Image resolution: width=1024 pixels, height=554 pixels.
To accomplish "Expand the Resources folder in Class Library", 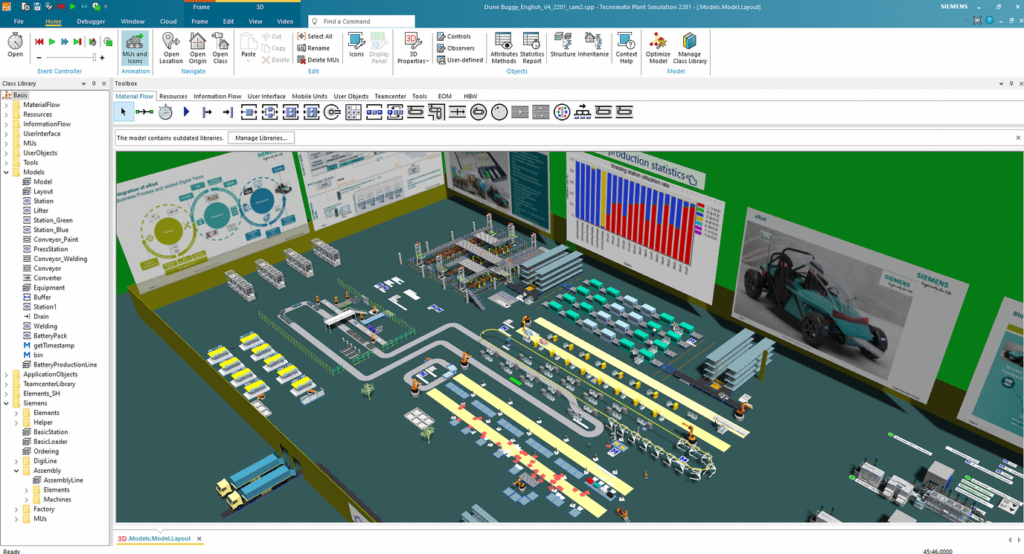I will [7, 114].
